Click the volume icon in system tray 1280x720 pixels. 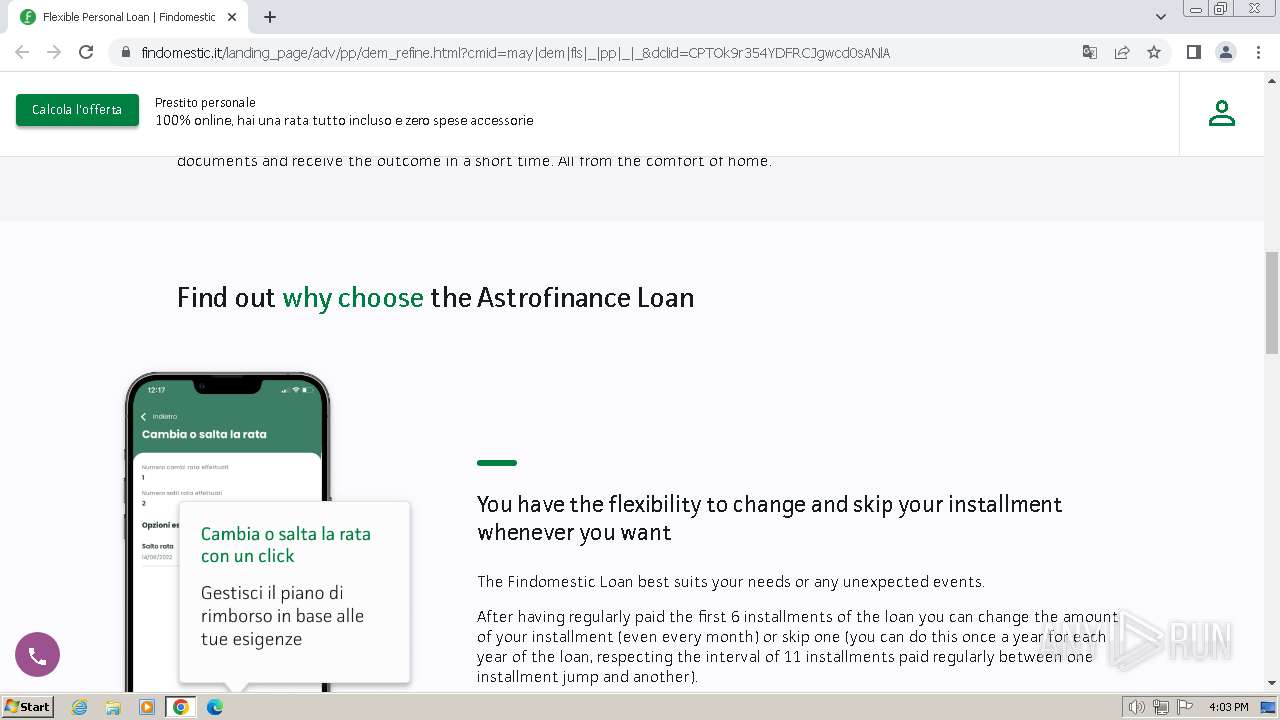tap(1136, 707)
